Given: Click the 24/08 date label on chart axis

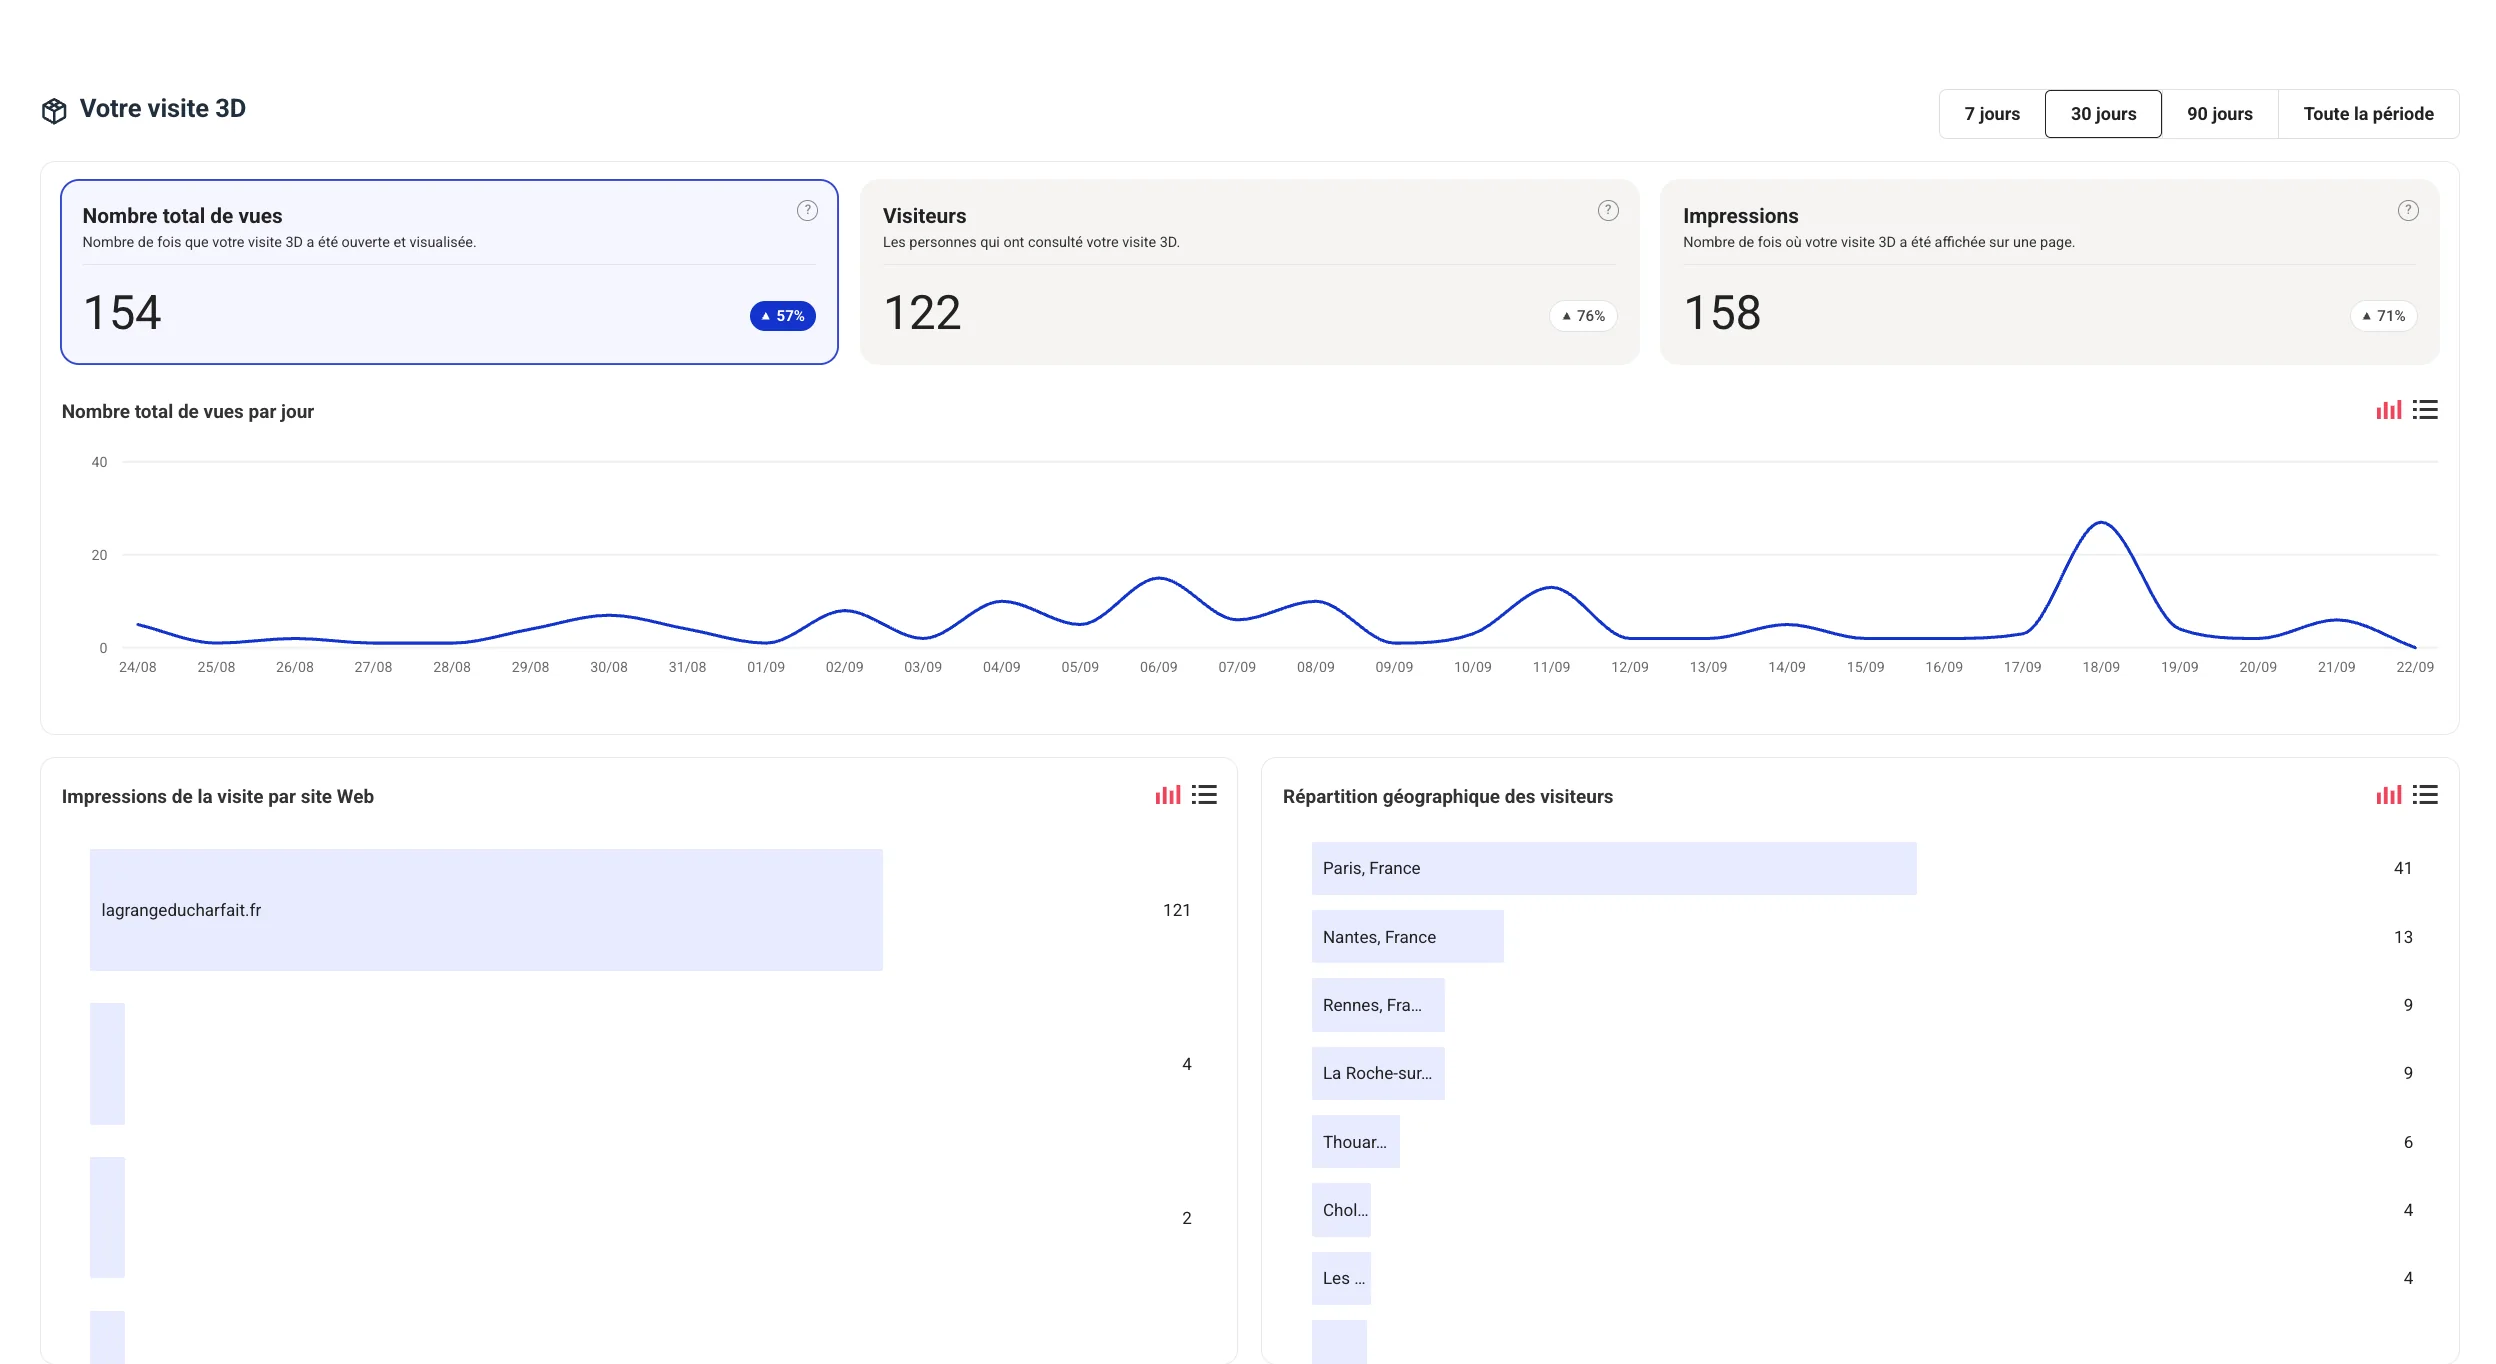Looking at the screenshot, I should (x=137, y=667).
